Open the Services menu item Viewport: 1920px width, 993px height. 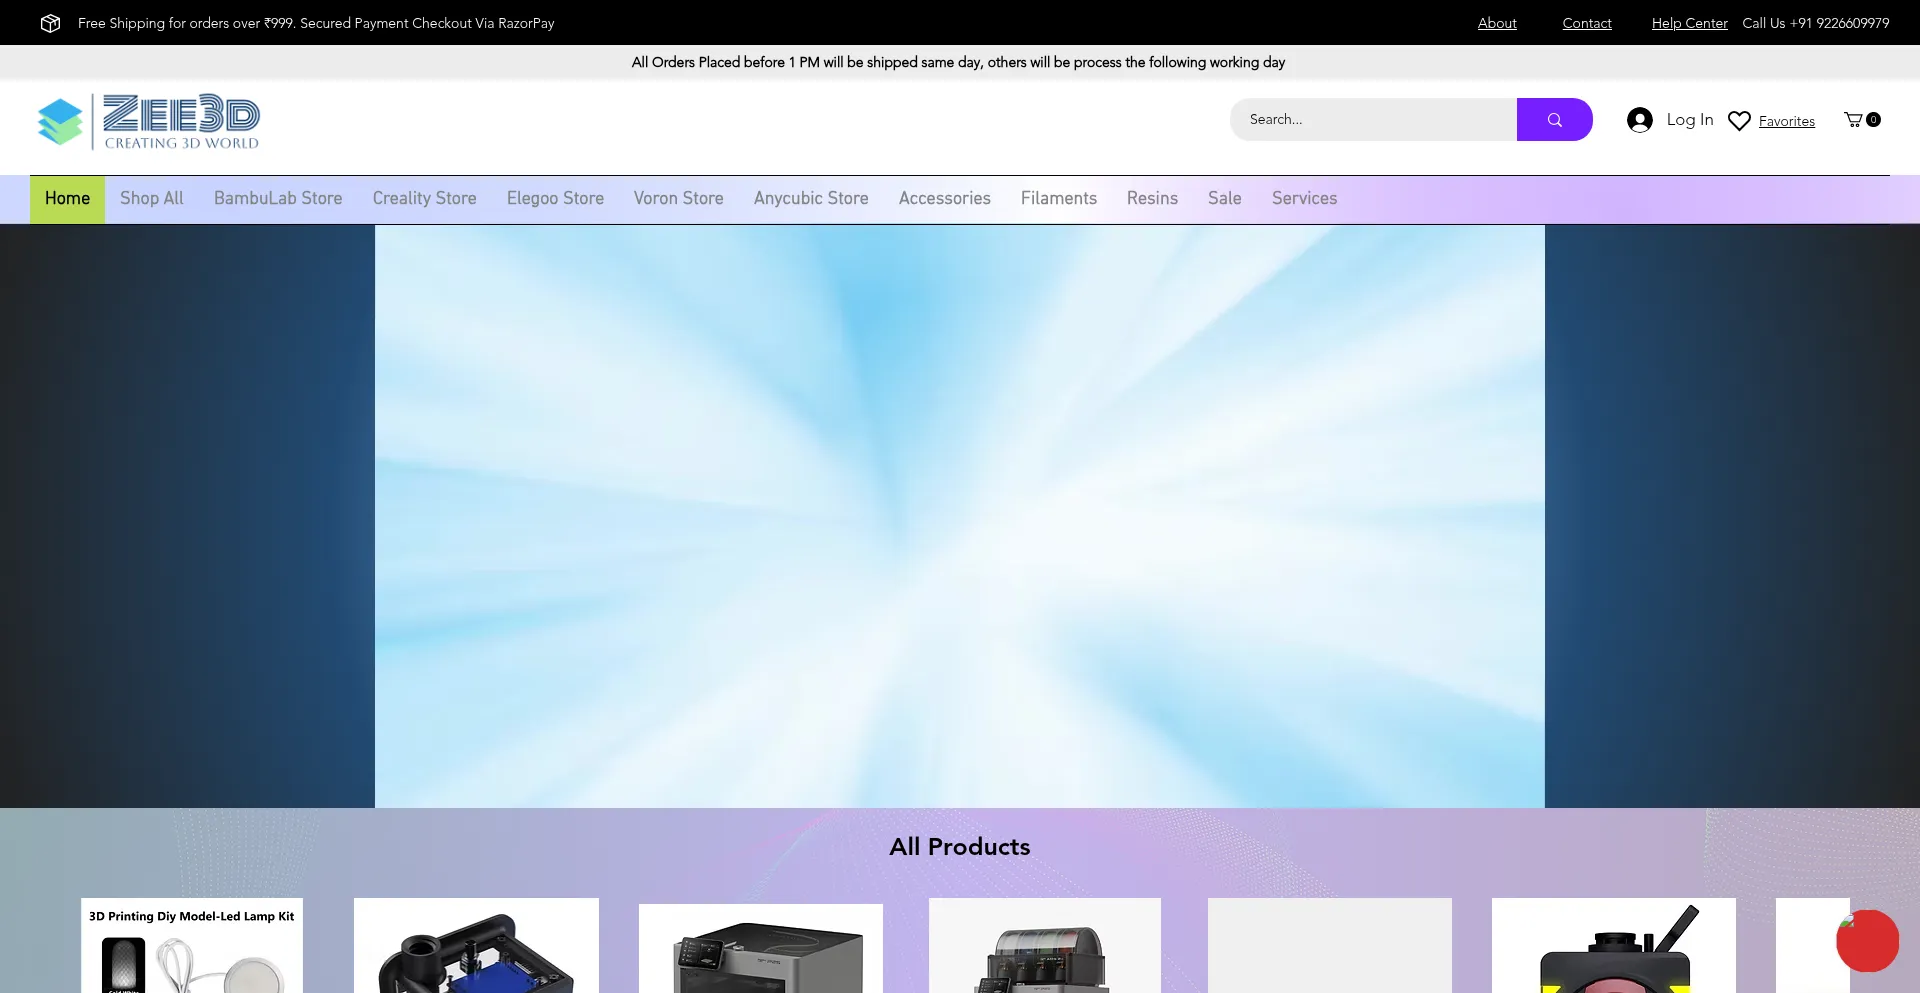pos(1304,199)
